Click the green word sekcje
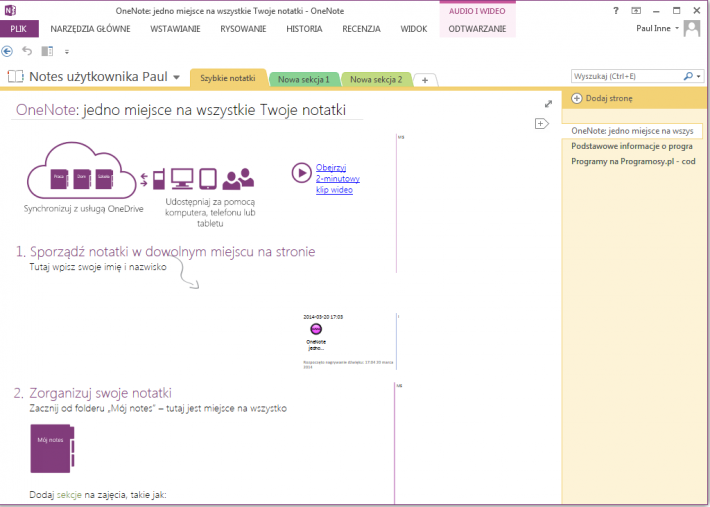This screenshot has width=710, height=507. pyautogui.click(x=69, y=494)
